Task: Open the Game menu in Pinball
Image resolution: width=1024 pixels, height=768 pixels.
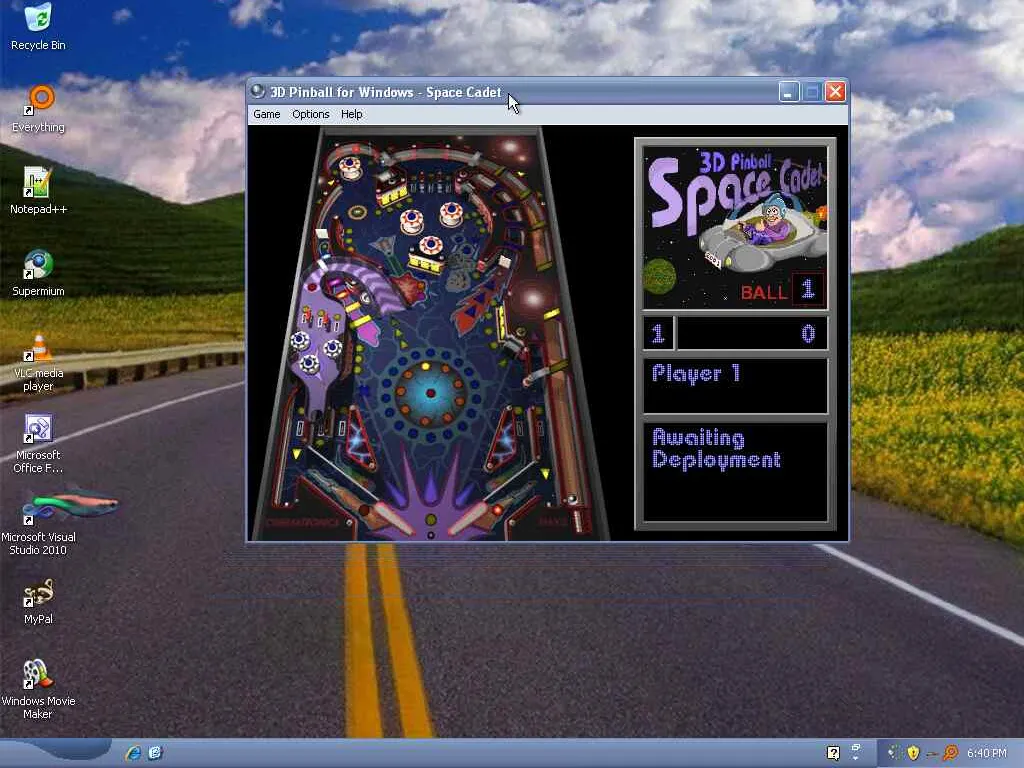Action: (x=266, y=114)
